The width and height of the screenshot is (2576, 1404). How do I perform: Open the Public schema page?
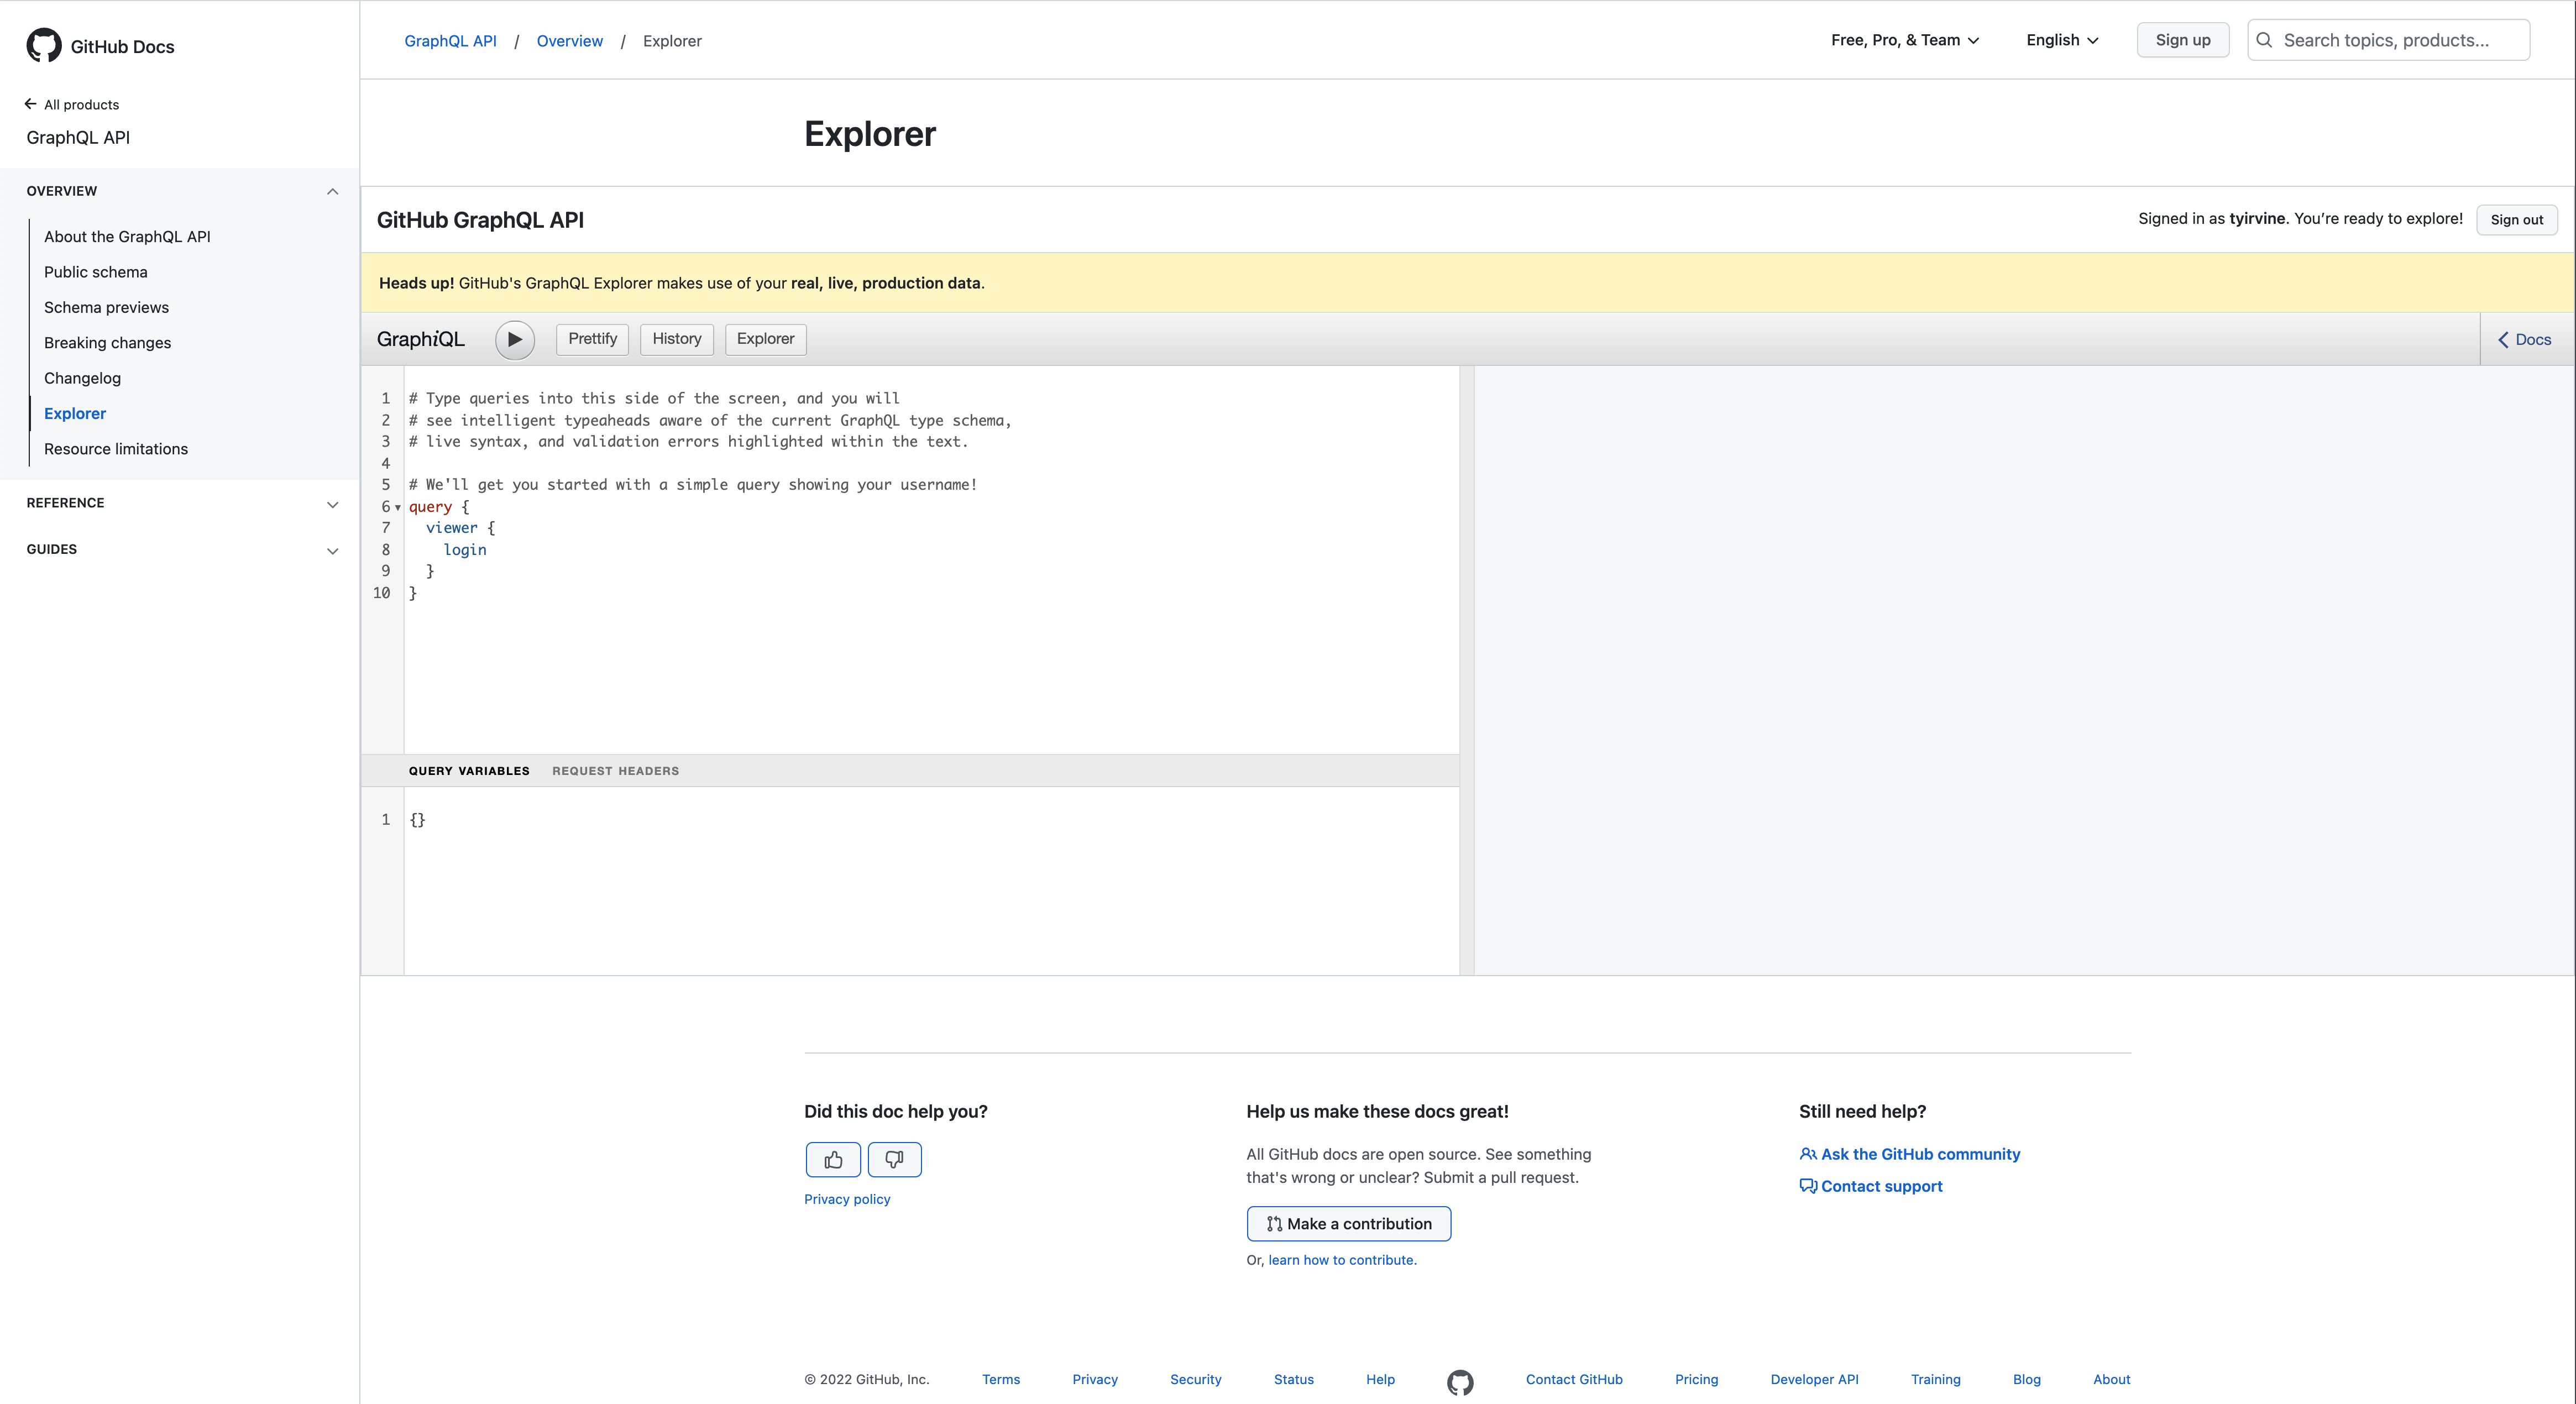pos(95,272)
